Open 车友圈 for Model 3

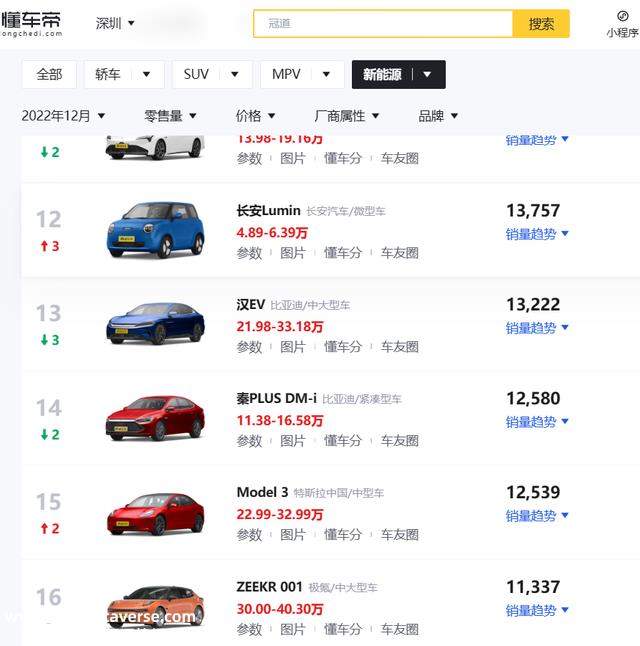point(399,534)
